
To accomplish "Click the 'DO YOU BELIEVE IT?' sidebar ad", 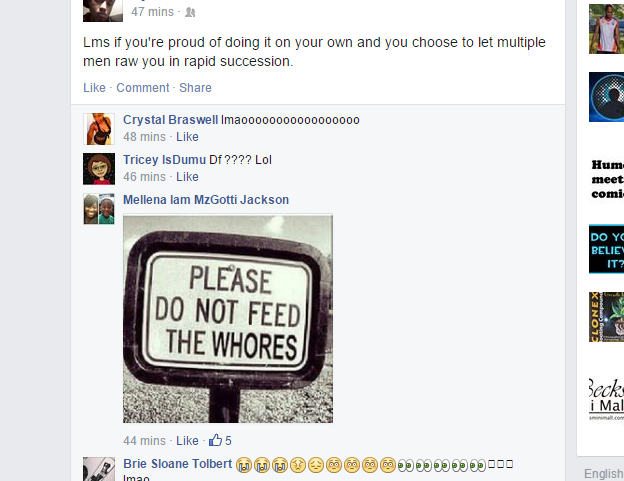I will [606, 249].
